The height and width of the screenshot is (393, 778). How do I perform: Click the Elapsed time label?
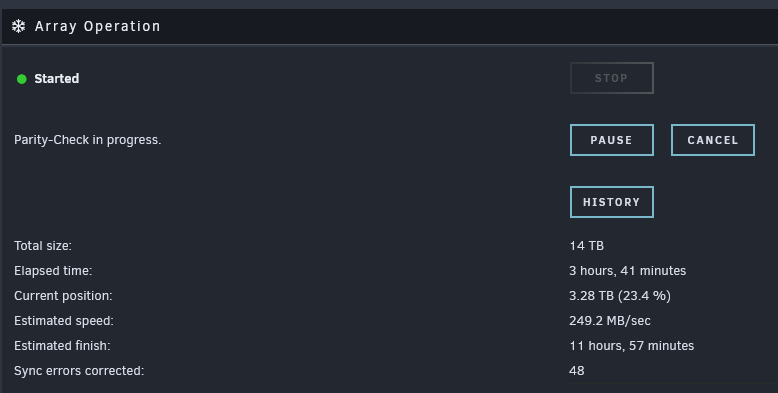point(53,271)
